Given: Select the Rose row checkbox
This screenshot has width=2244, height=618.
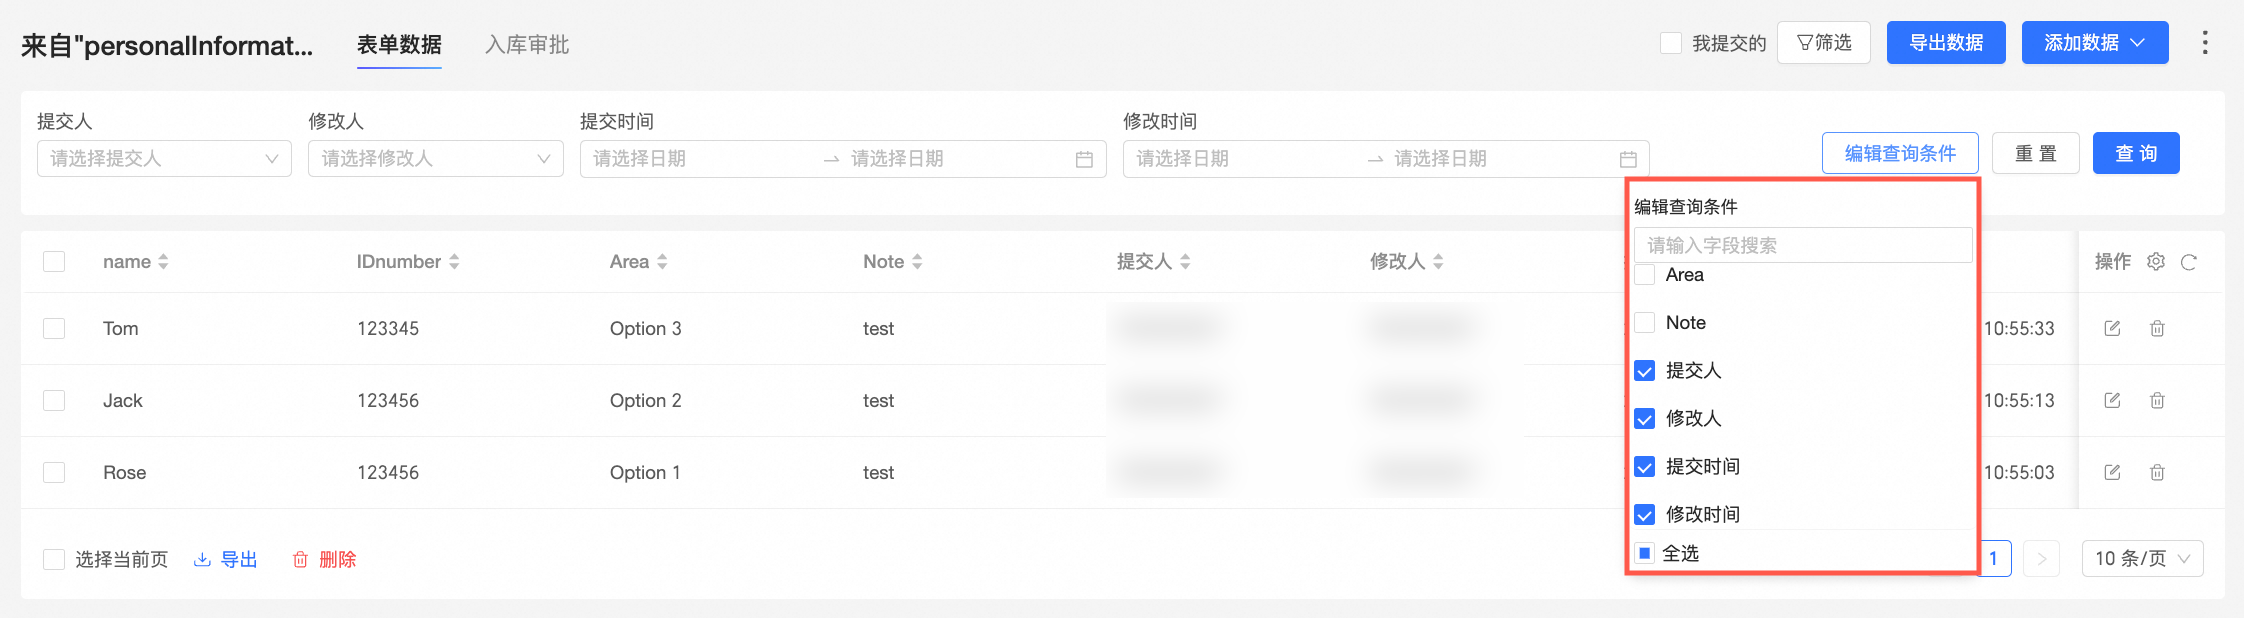Looking at the screenshot, I should tap(54, 472).
